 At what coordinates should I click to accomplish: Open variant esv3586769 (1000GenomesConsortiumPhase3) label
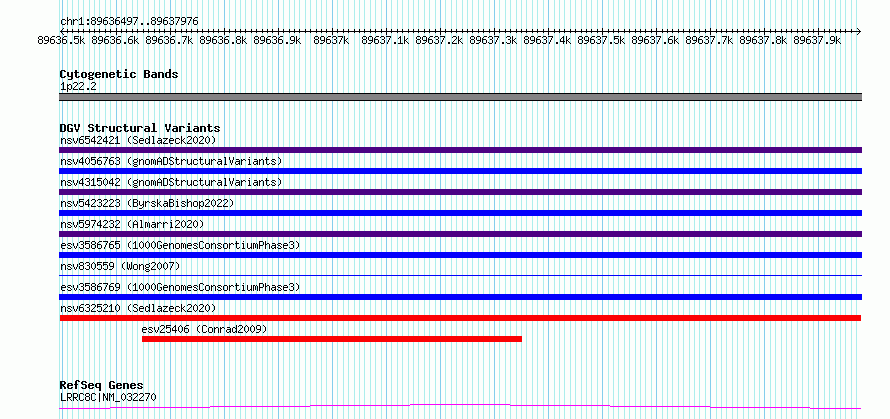tap(180, 287)
